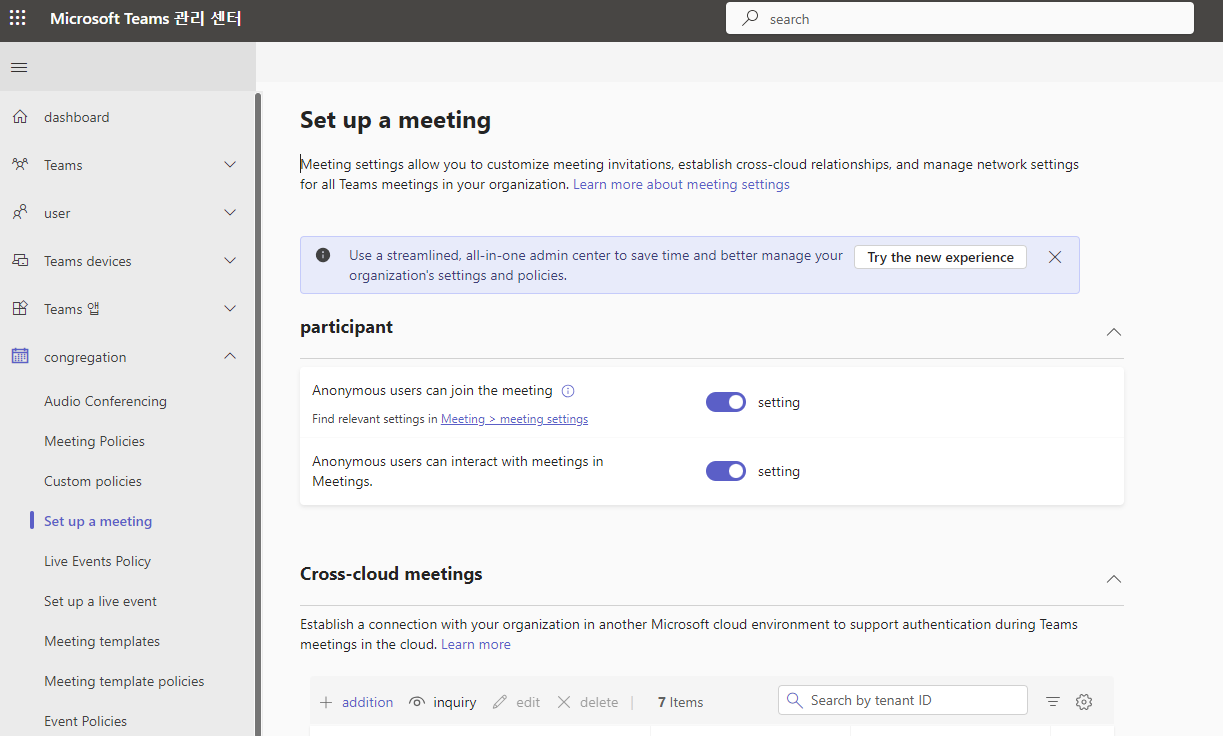Viewport: 1223px width, 736px height.
Task: Open Set up a live event page
Action: tap(100, 601)
